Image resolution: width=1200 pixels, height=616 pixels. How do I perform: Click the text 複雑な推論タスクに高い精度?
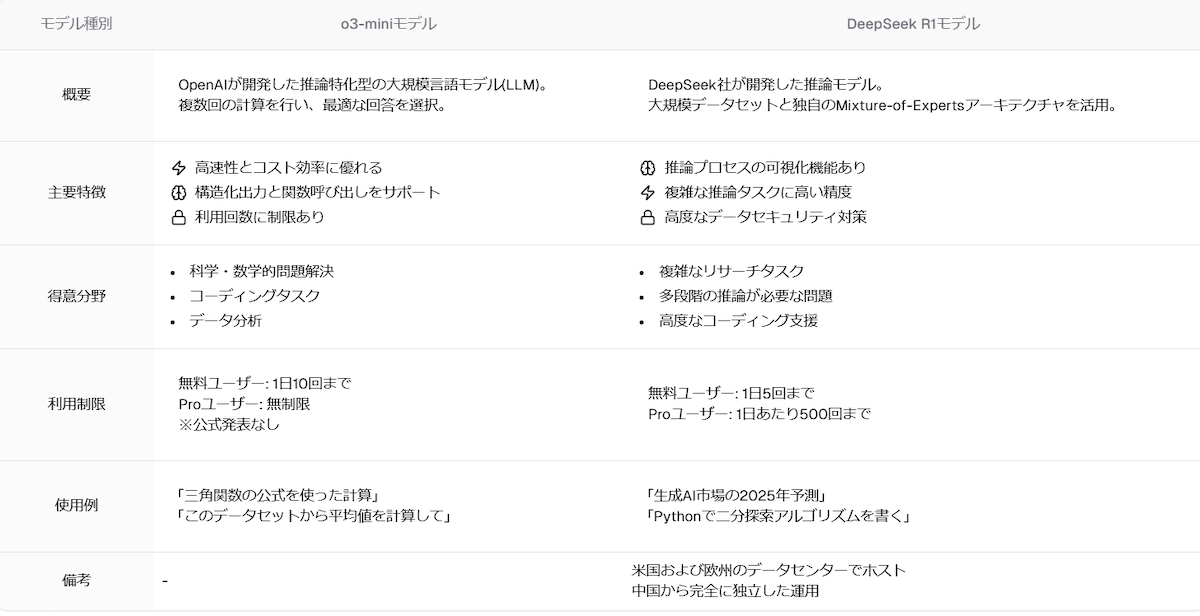coord(758,192)
